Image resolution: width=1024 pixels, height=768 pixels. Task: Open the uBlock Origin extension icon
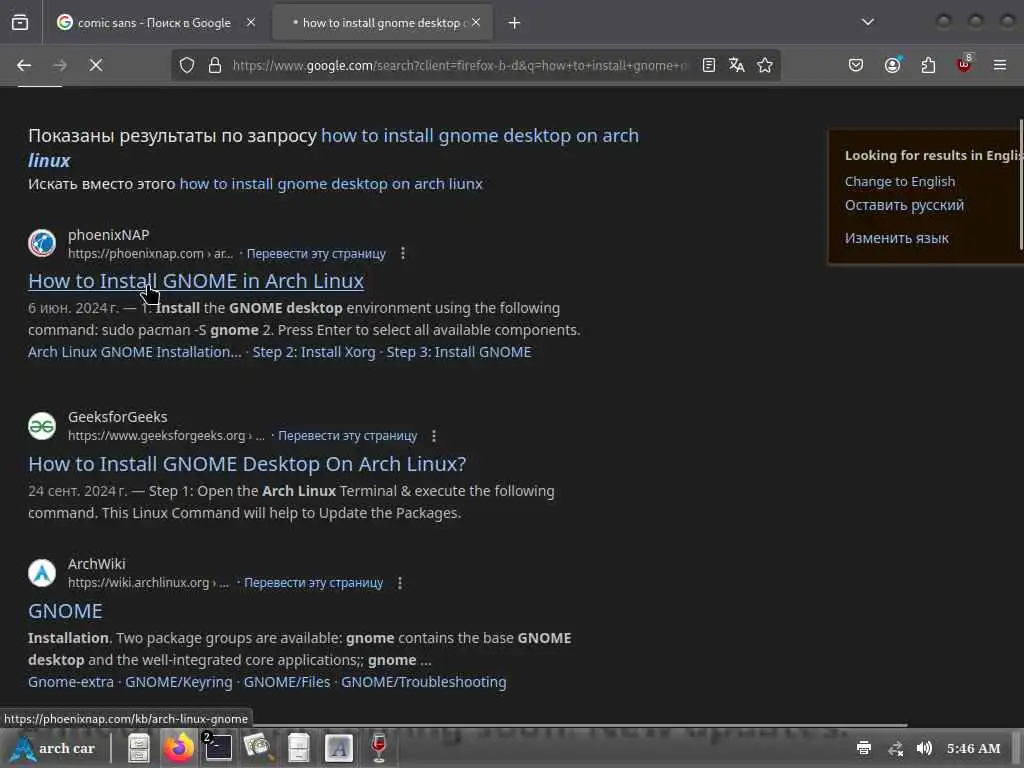pyautogui.click(x=964, y=64)
